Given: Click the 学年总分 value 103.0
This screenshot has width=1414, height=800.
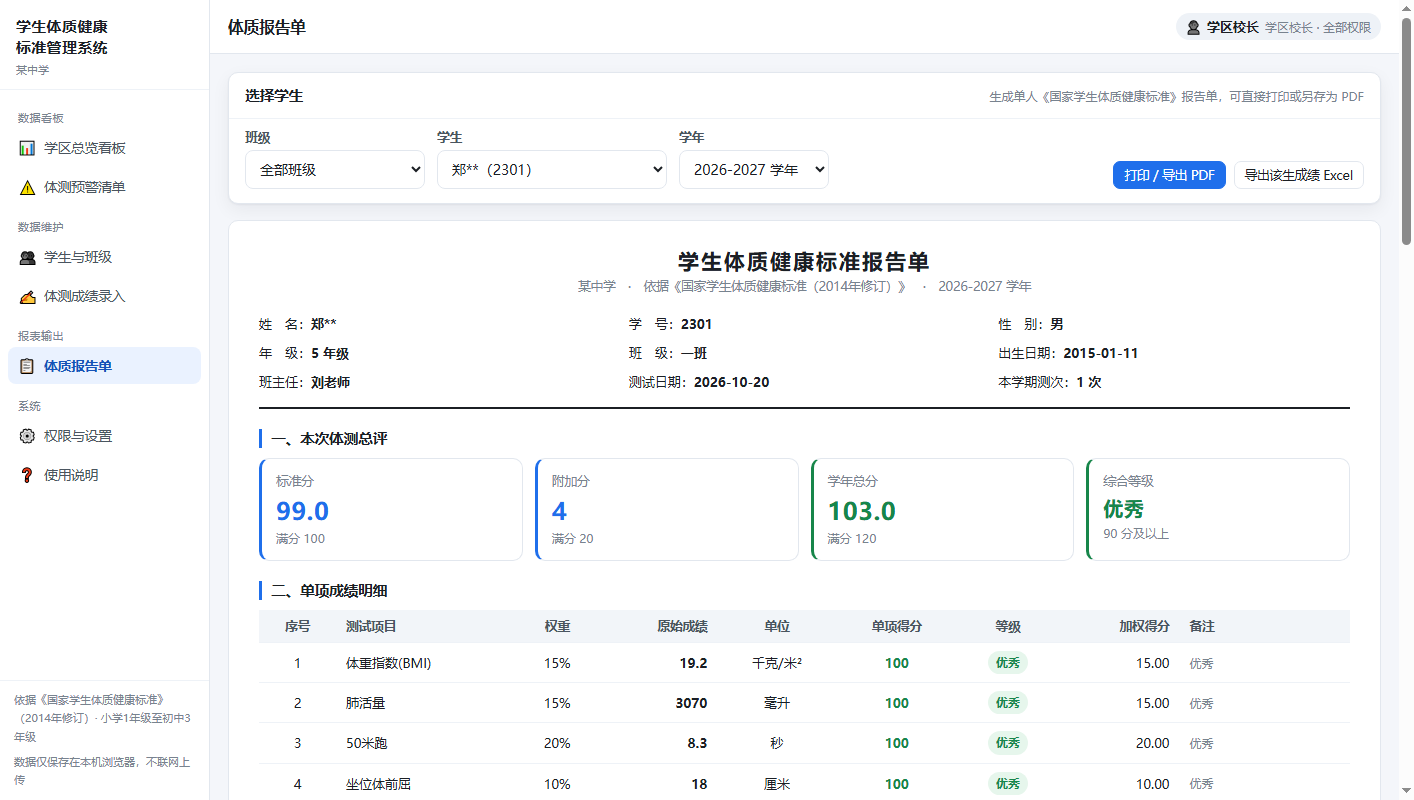Looking at the screenshot, I should tap(861, 511).
